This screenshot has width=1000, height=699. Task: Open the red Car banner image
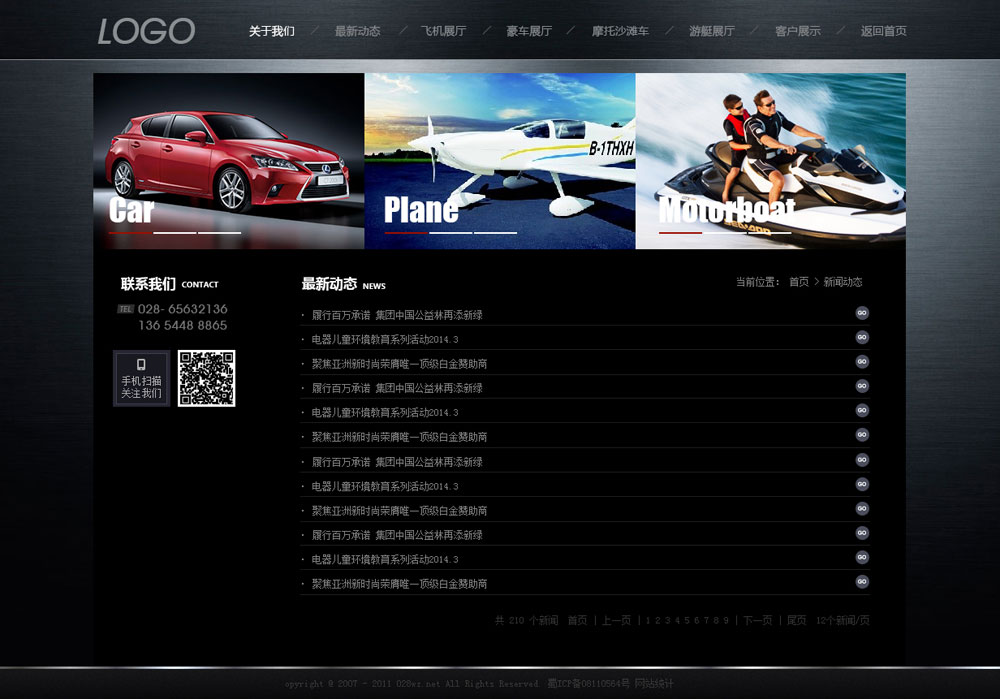tap(229, 160)
